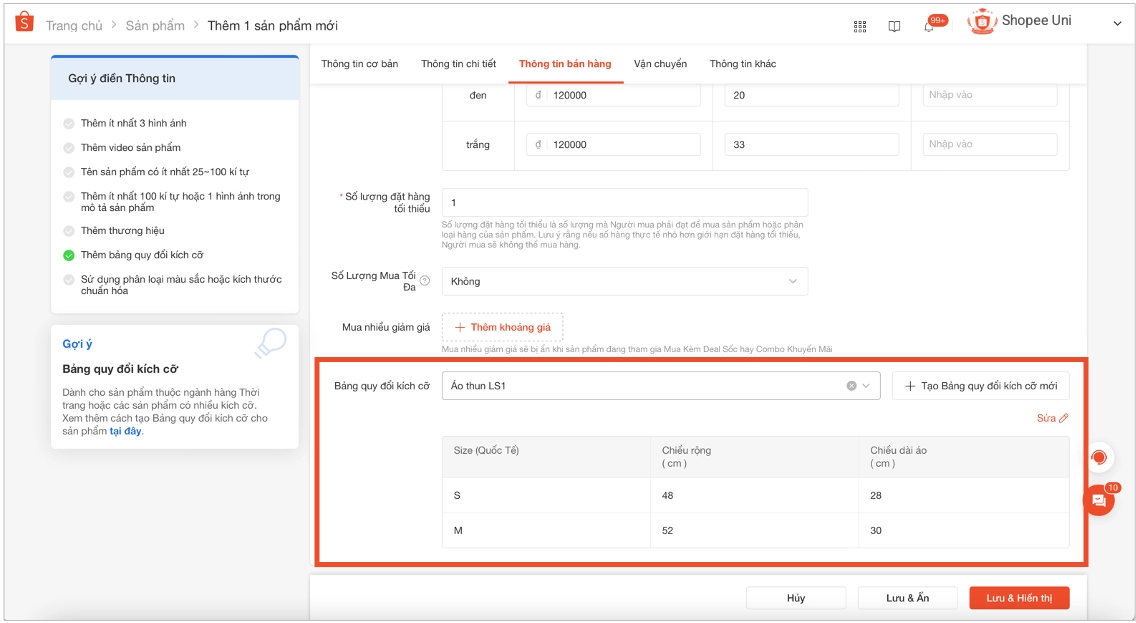Click the Thêm thương hiệu checkmark

(x=69, y=231)
